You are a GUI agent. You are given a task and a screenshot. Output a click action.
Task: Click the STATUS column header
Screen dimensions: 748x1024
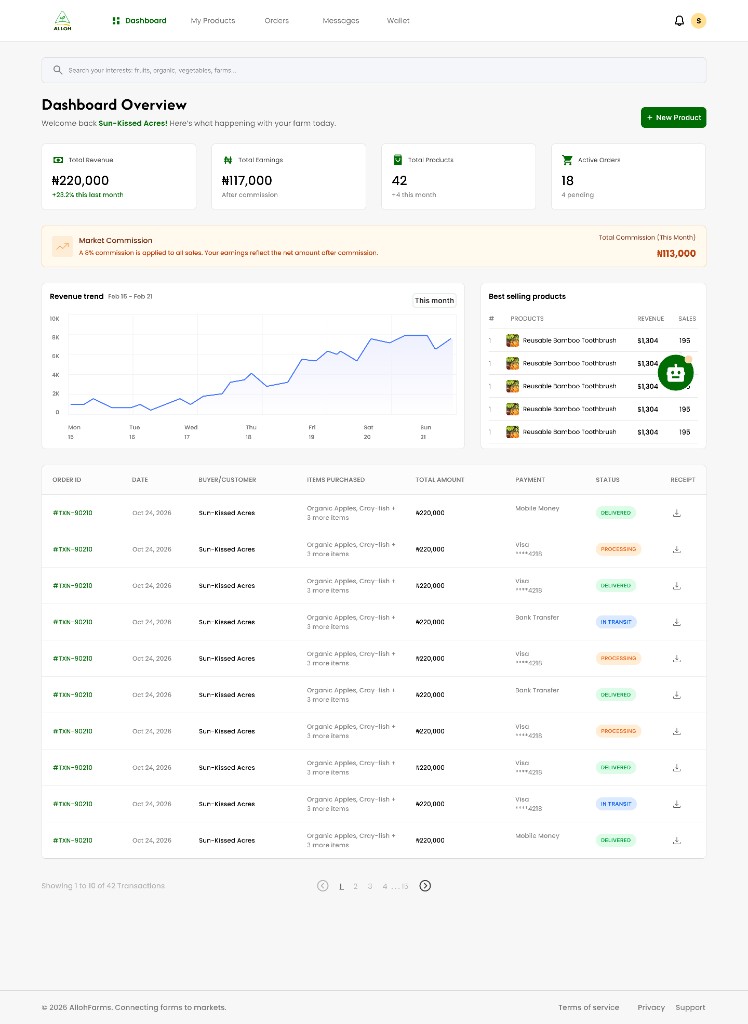click(x=608, y=480)
